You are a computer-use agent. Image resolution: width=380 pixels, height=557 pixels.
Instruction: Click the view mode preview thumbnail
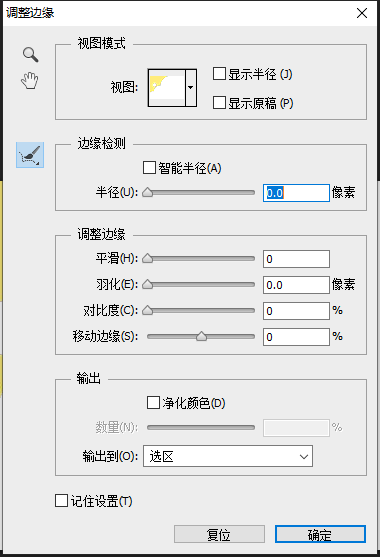click(x=167, y=88)
